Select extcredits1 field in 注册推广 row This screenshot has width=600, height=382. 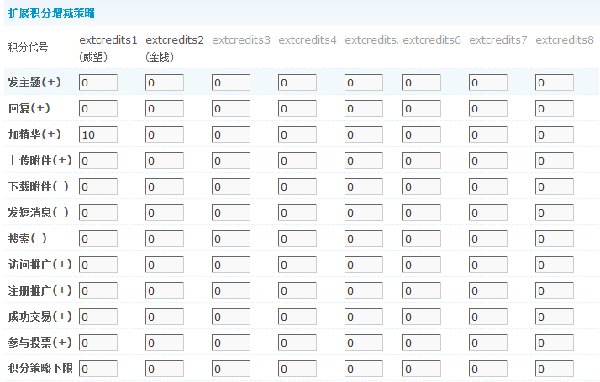[98, 291]
